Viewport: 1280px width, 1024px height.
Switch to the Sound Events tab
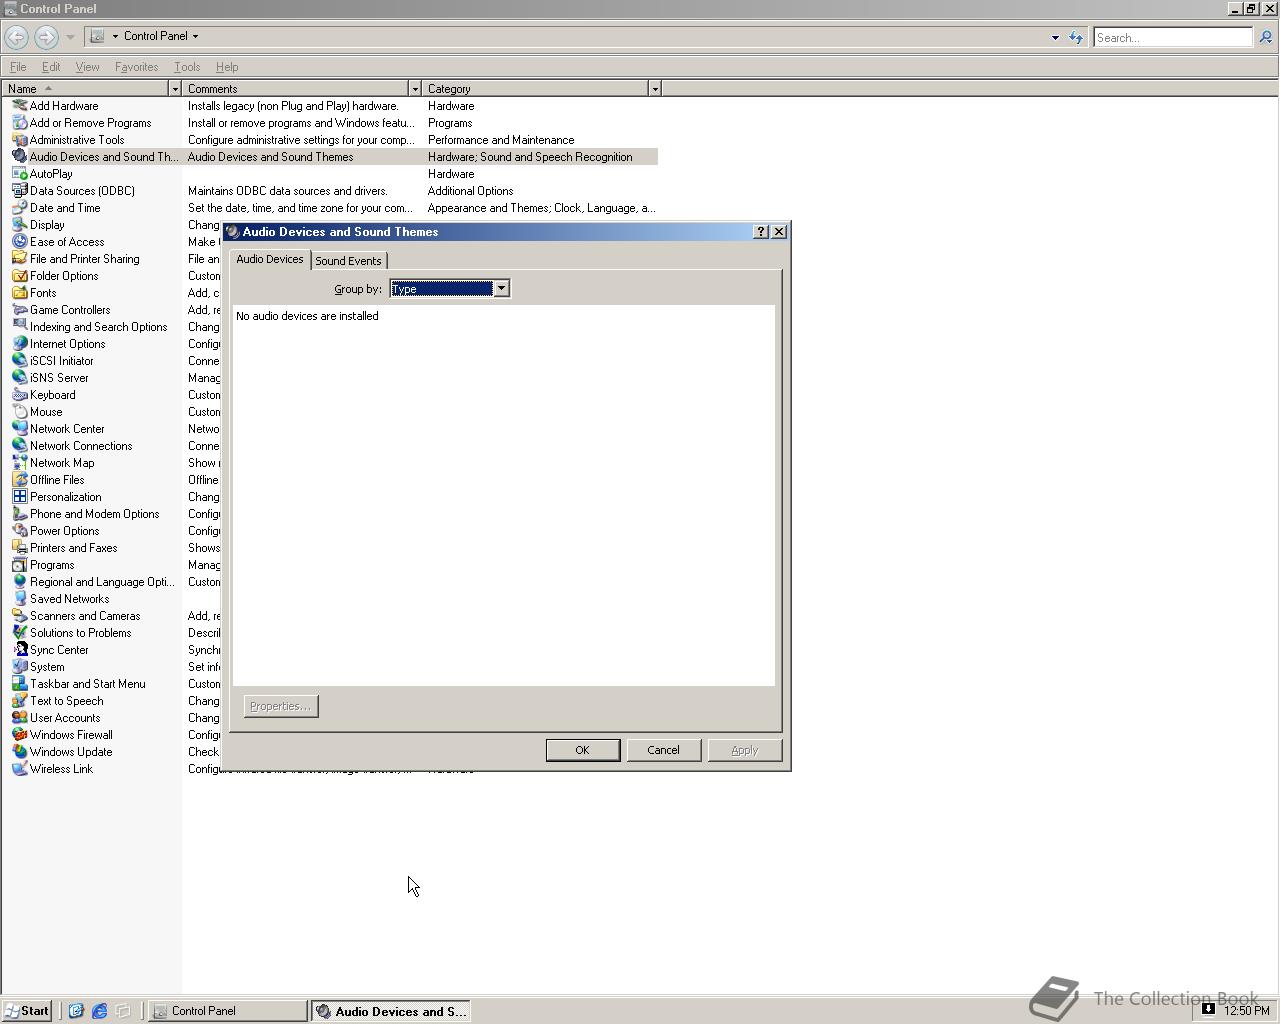point(348,261)
